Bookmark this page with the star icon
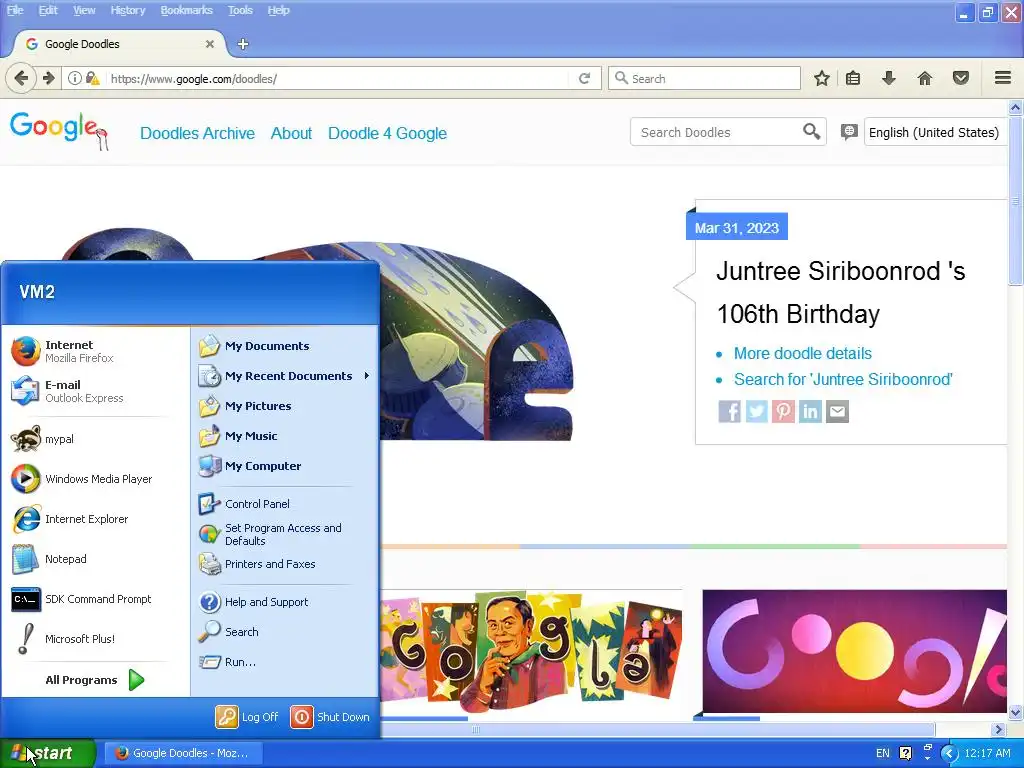1024x768 pixels. point(822,78)
